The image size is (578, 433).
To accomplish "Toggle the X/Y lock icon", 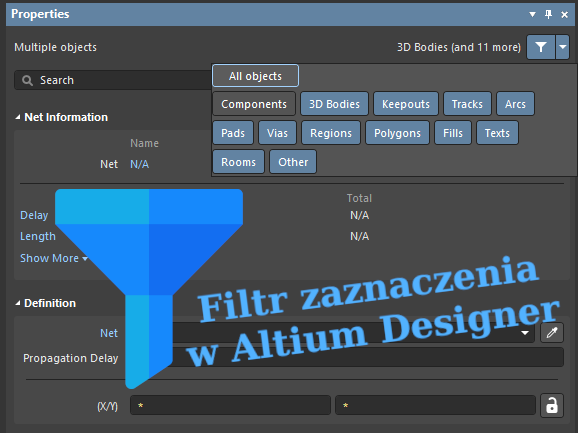I will tap(552, 405).
